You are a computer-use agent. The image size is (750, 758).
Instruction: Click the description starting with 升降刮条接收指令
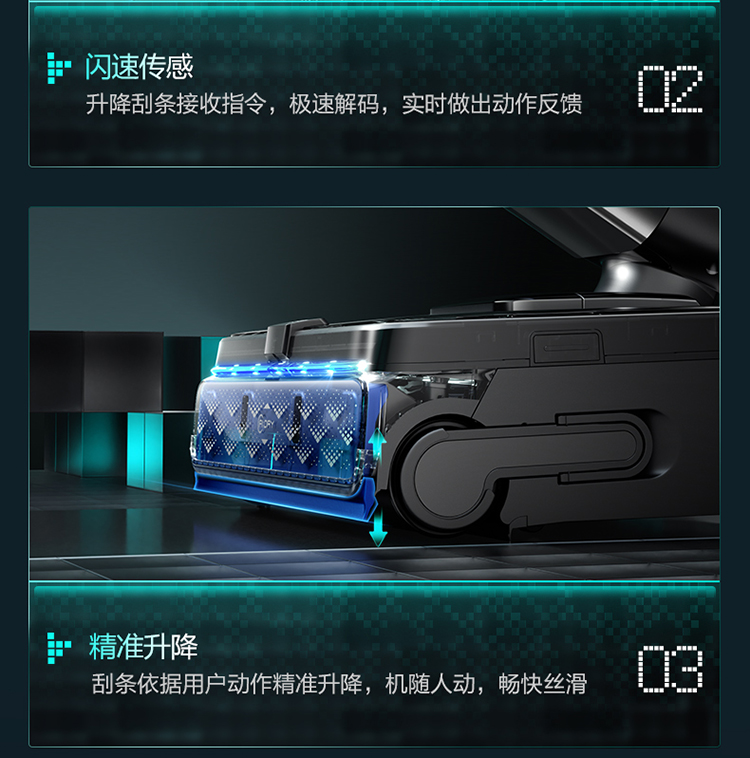[334, 104]
